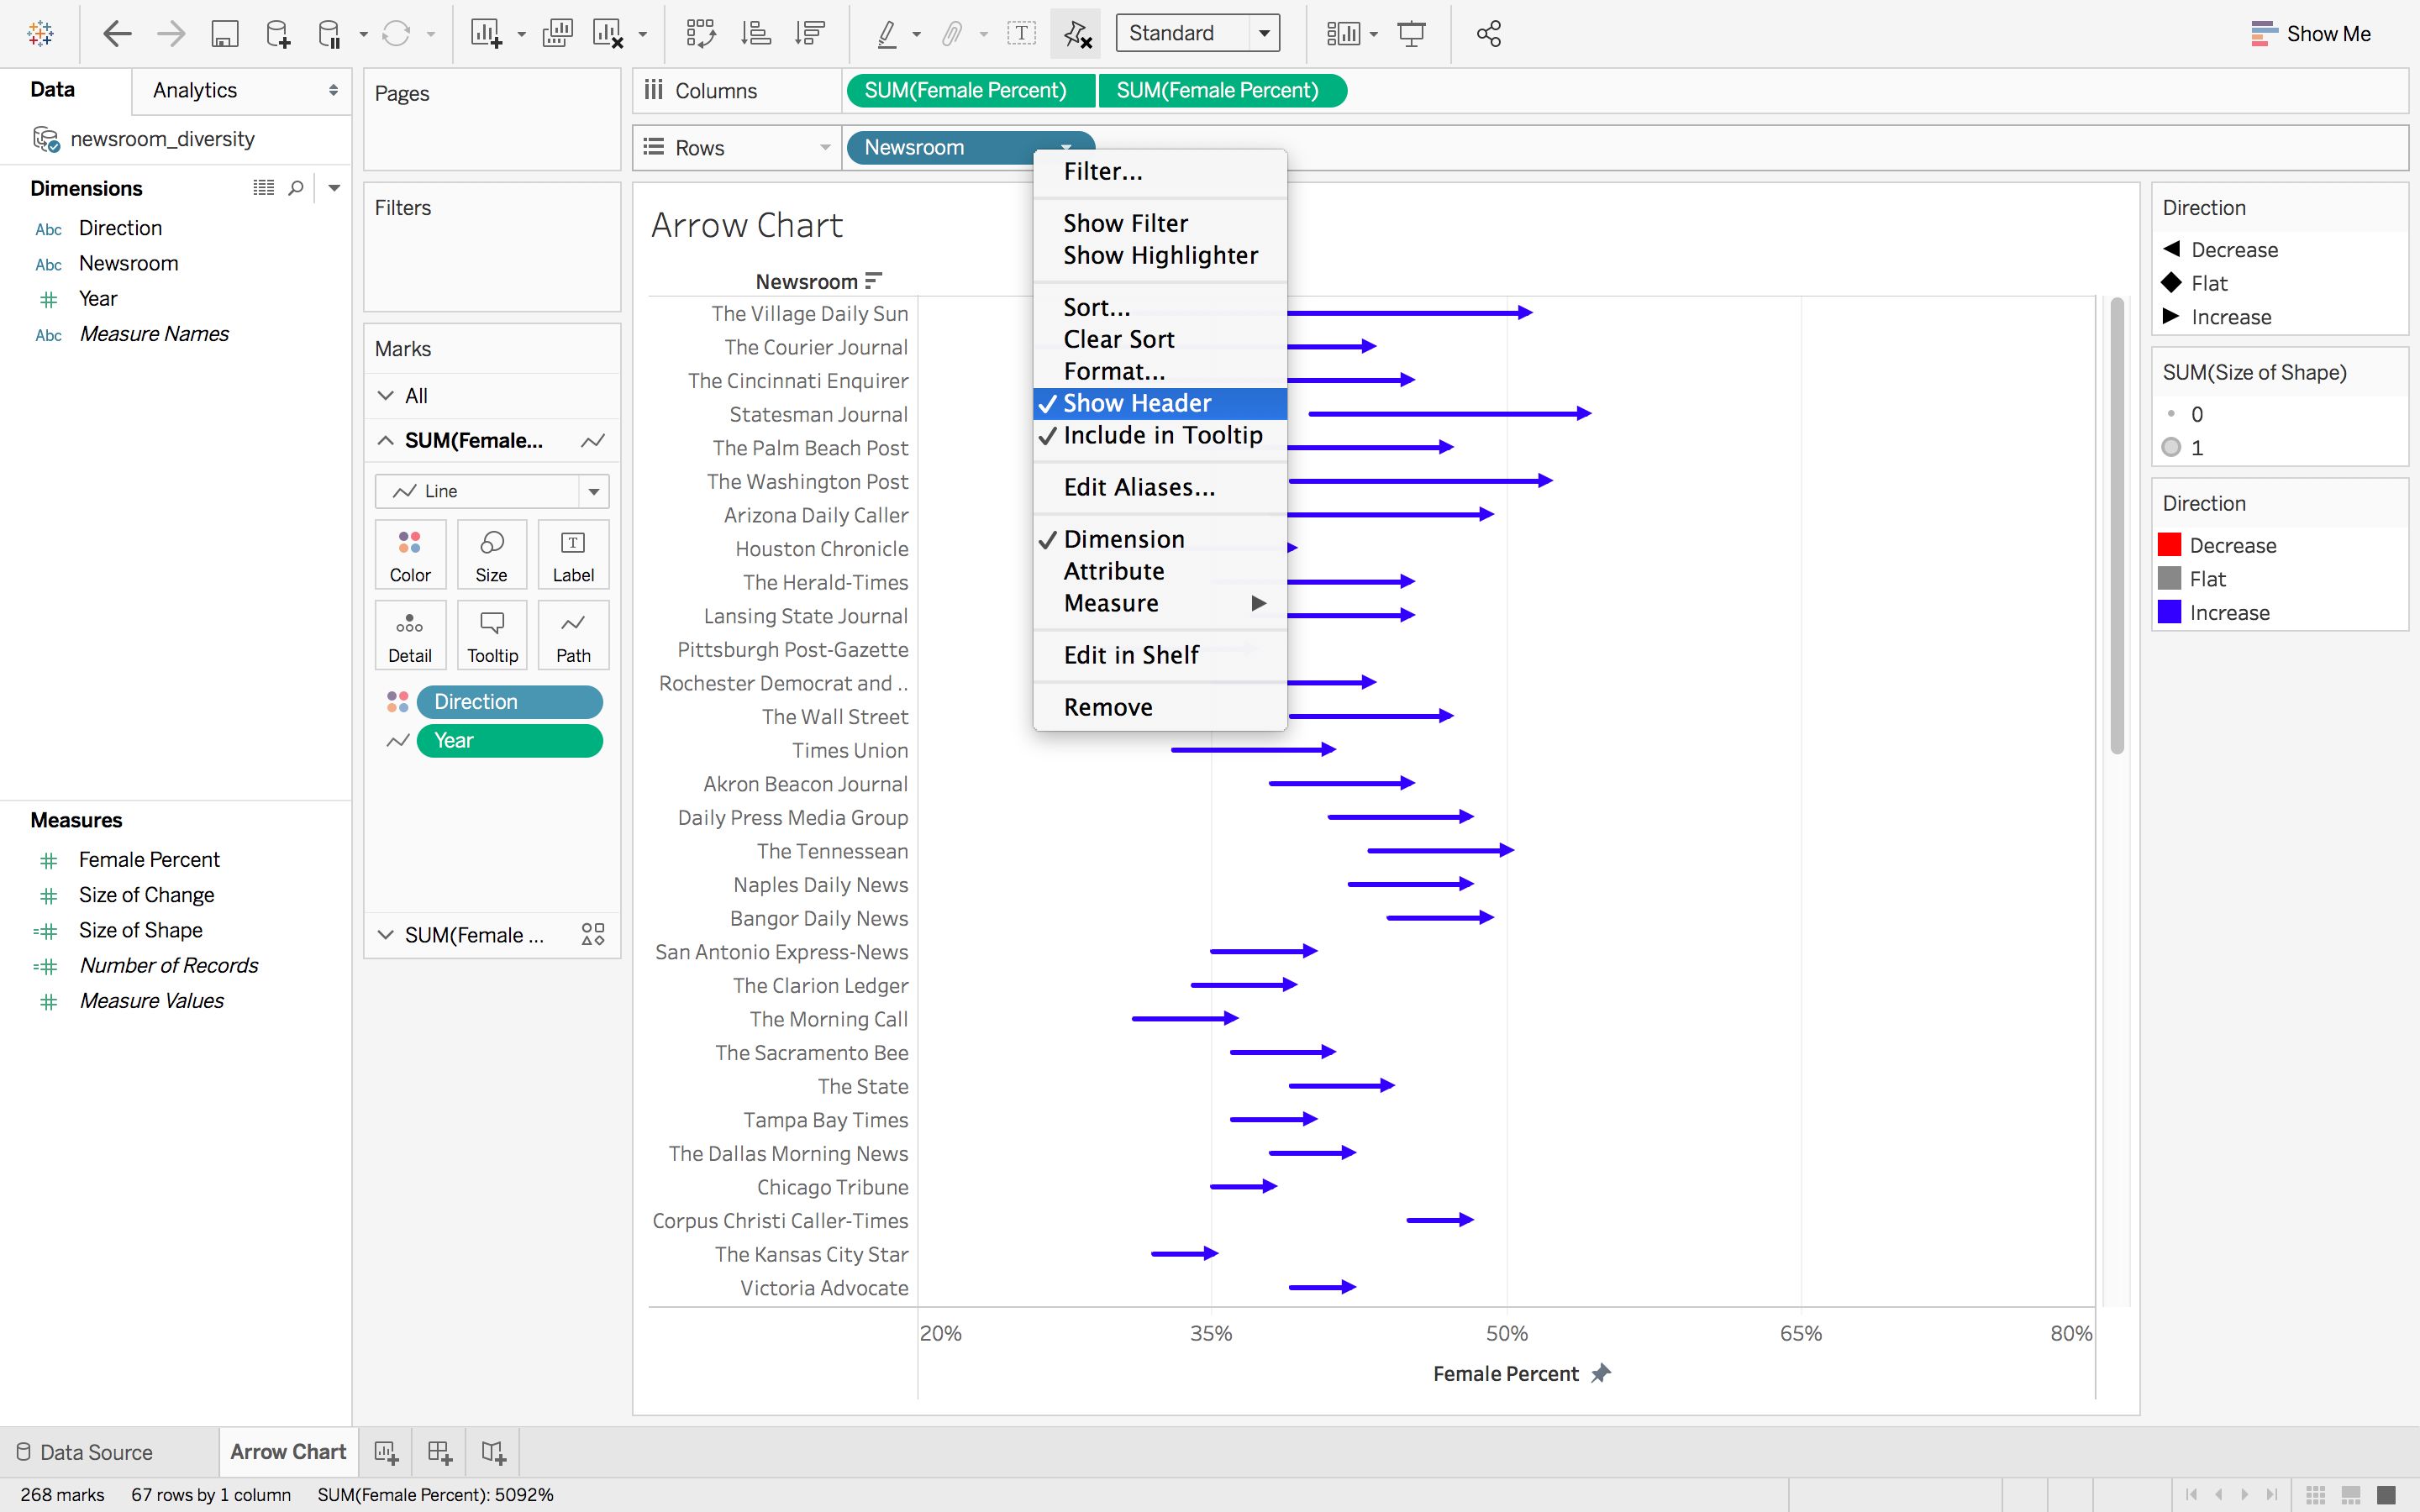This screenshot has height=1512, width=2420.
Task: Select the red Decrease color swatch
Action: pos(2169,544)
